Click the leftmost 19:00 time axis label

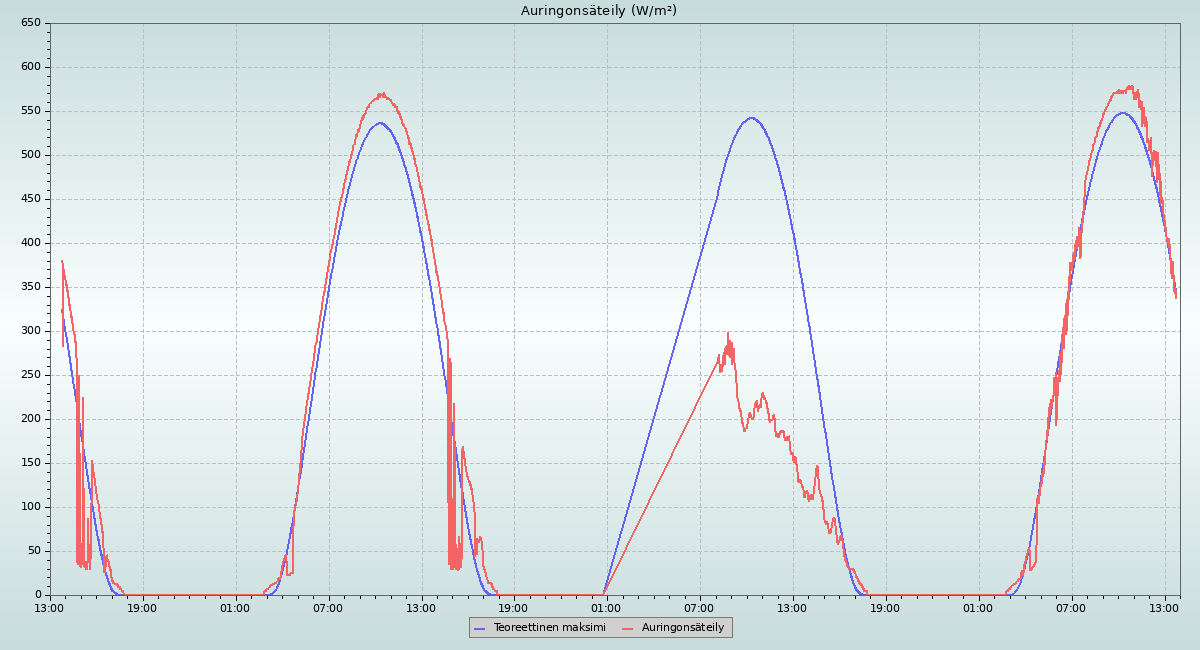(x=142, y=608)
